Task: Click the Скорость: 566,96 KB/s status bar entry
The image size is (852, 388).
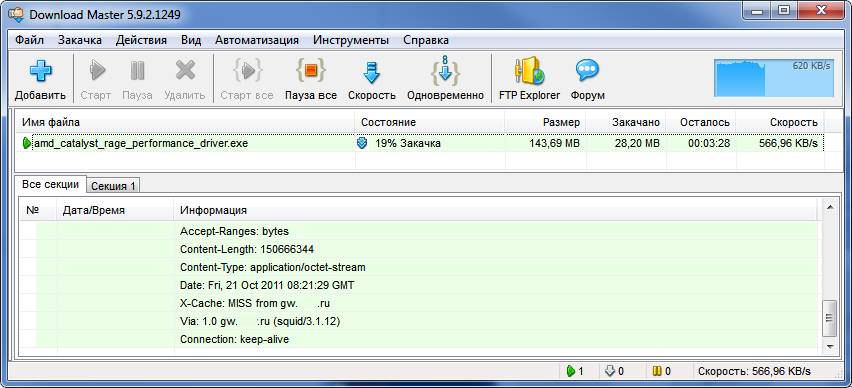Action: point(754,371)
